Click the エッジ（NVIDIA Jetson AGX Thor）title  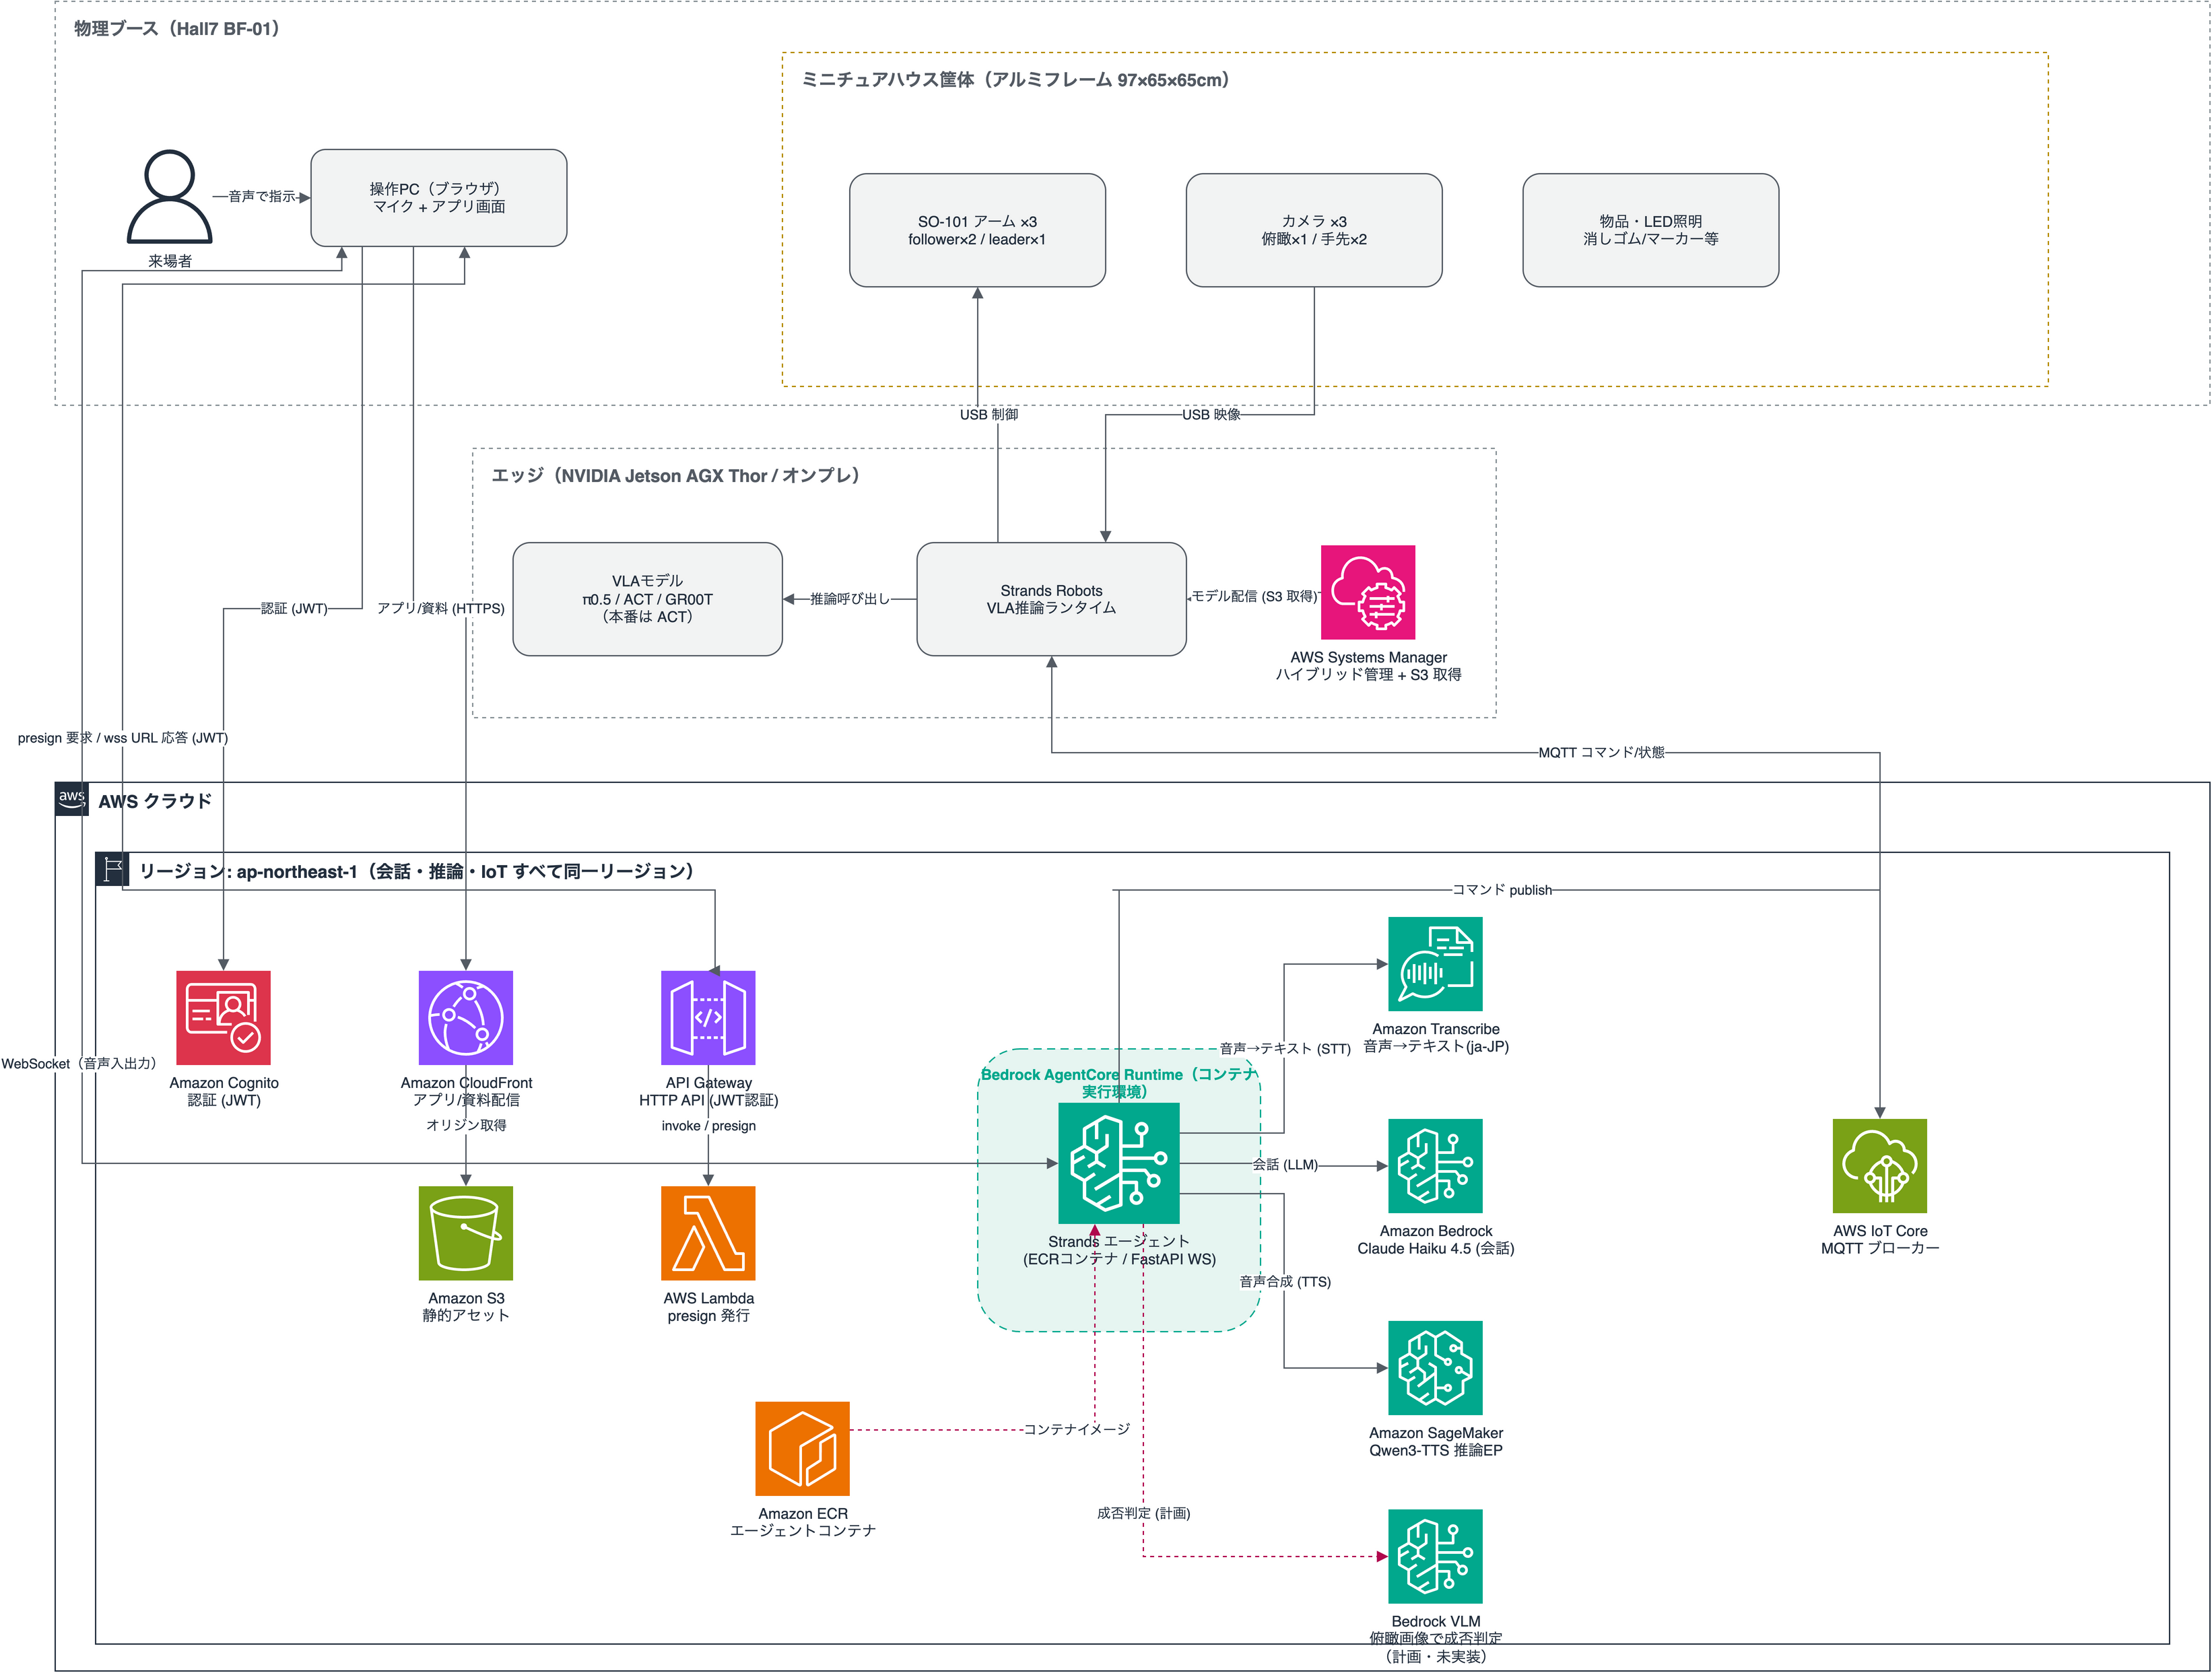(676, 476)
